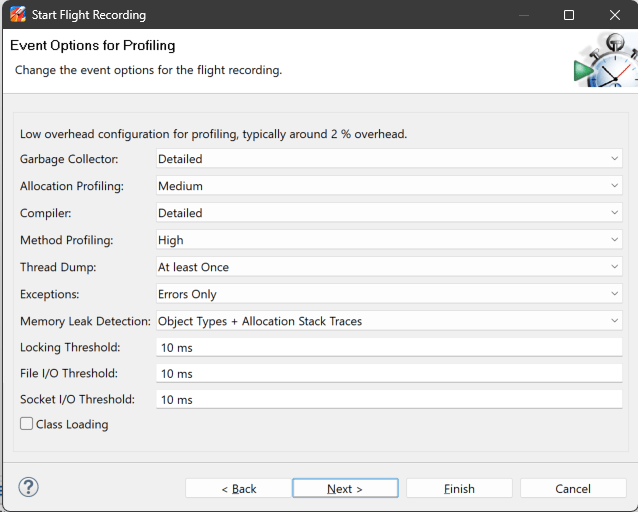638x512 pixels.
Task: Enable the Class Loading checkbox
Action: (x=27, y=424)
